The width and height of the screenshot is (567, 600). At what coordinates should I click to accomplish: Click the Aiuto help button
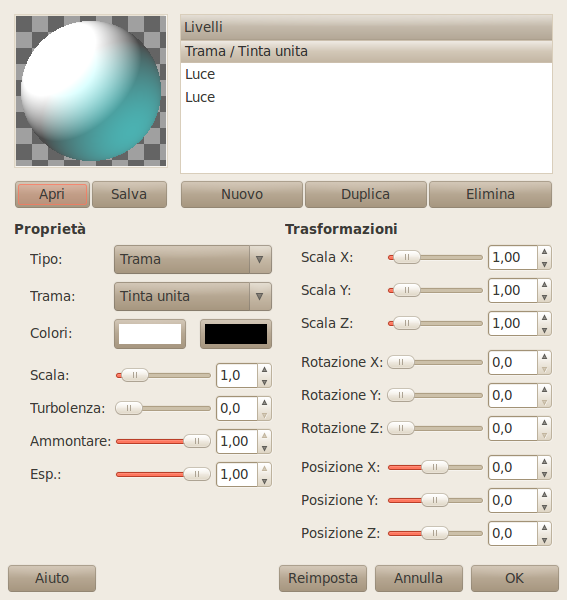point(52,578)
